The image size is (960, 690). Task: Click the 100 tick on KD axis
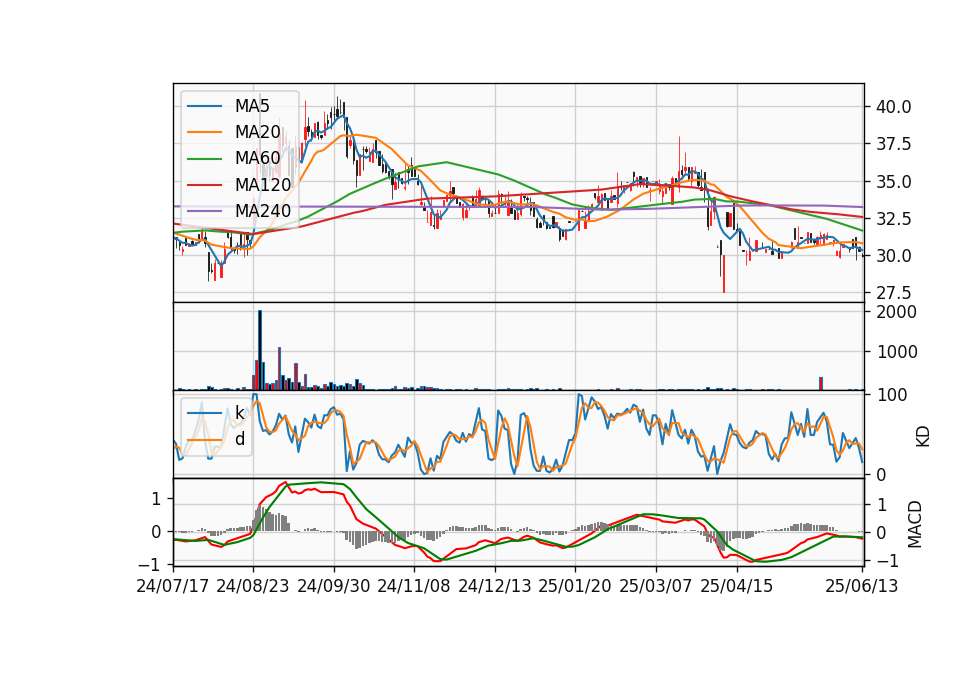[x=891, y=395]
